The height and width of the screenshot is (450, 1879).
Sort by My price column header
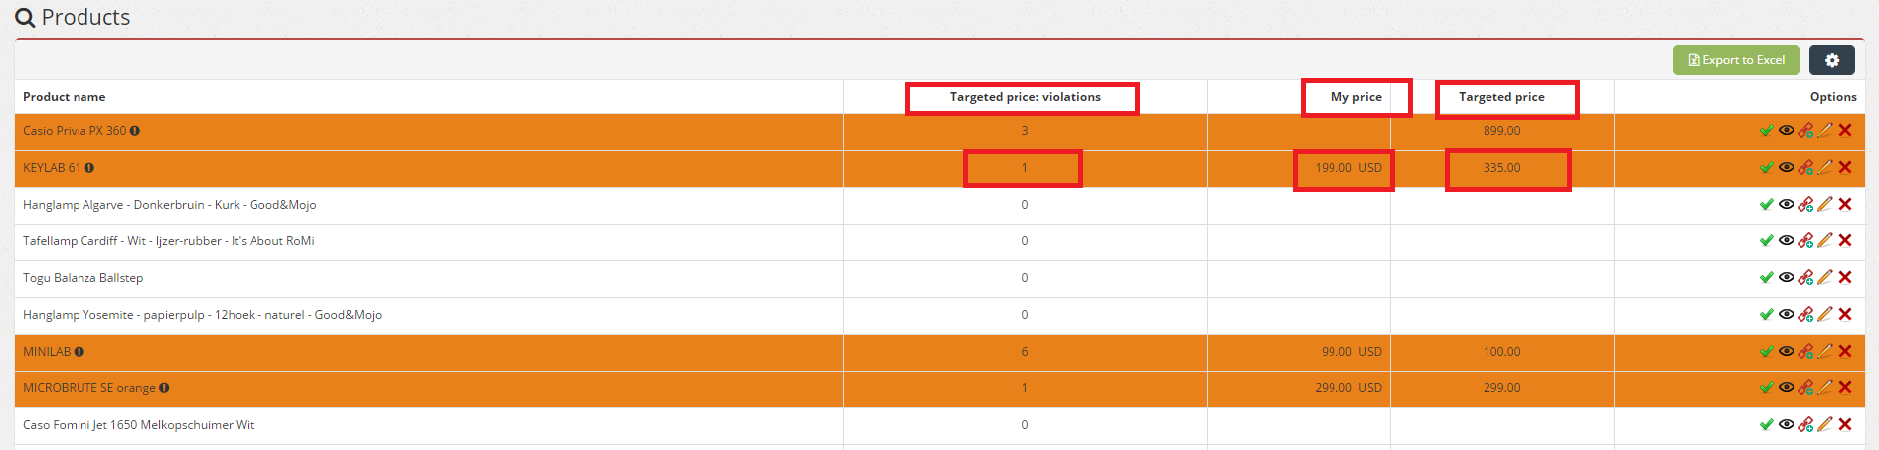[1356, 97]
